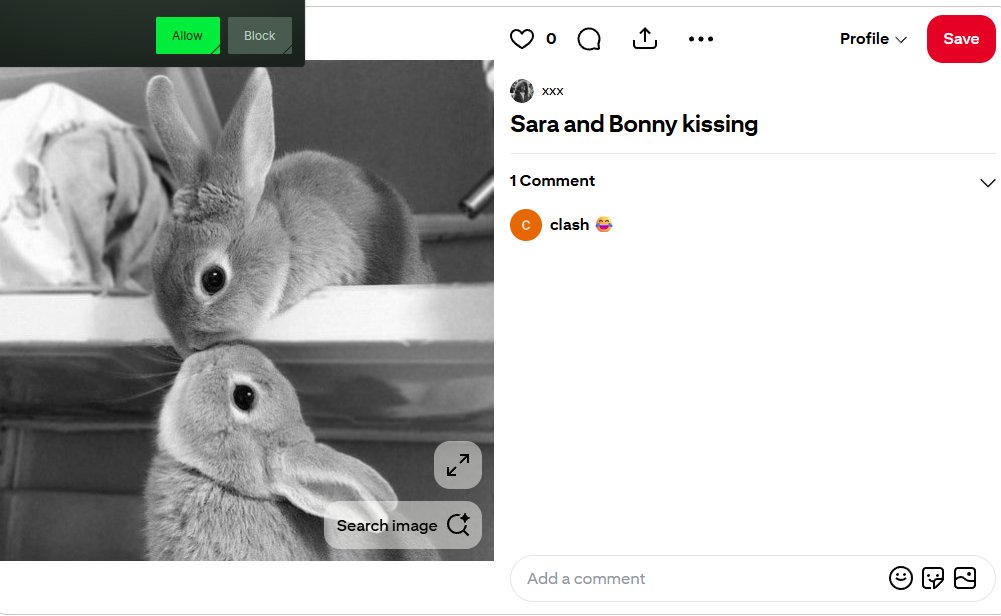Open uploader xxx avatar
This screenshot has height=616, width=1001.
coord(522,91)
